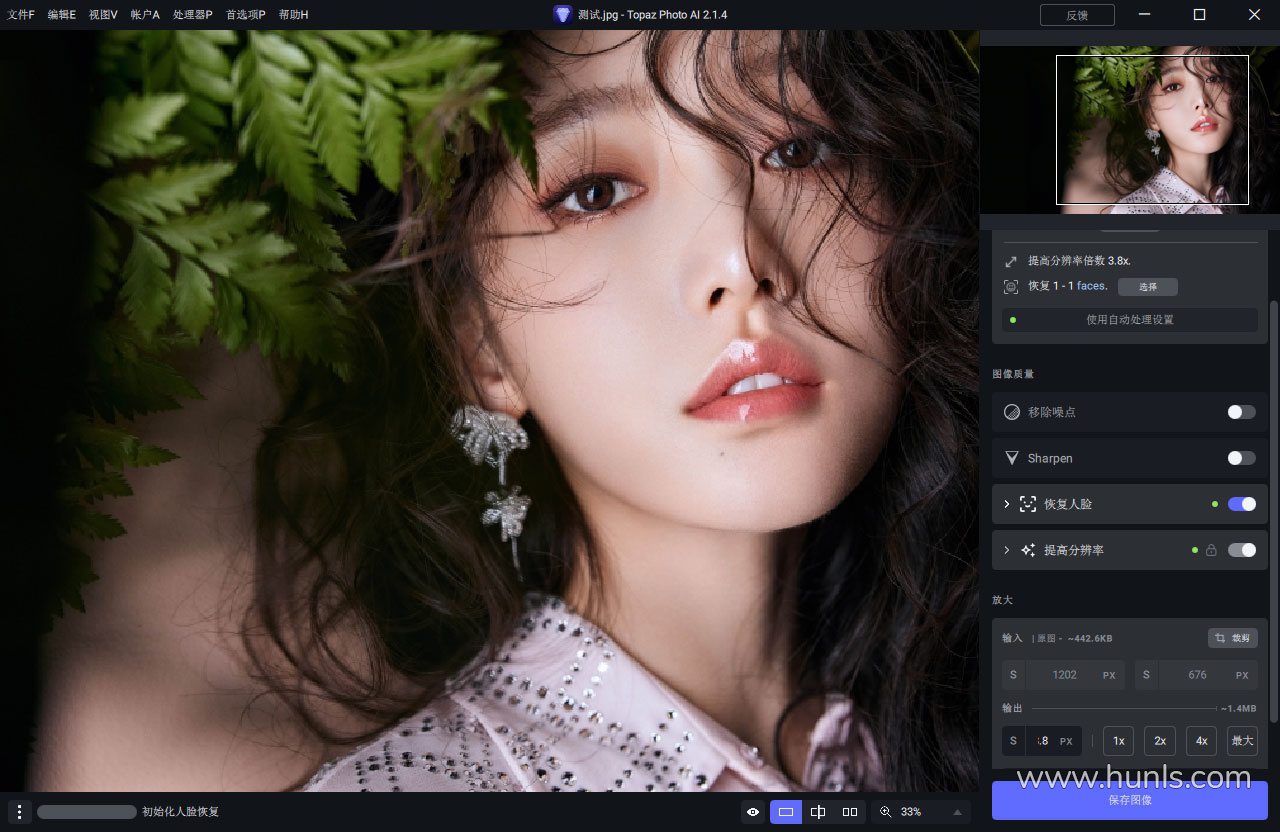Viewport: 1280px width, 832px height.
Task: Select the 2x upscale factor
Action: pyautogui.click(x=1160, y=741)
